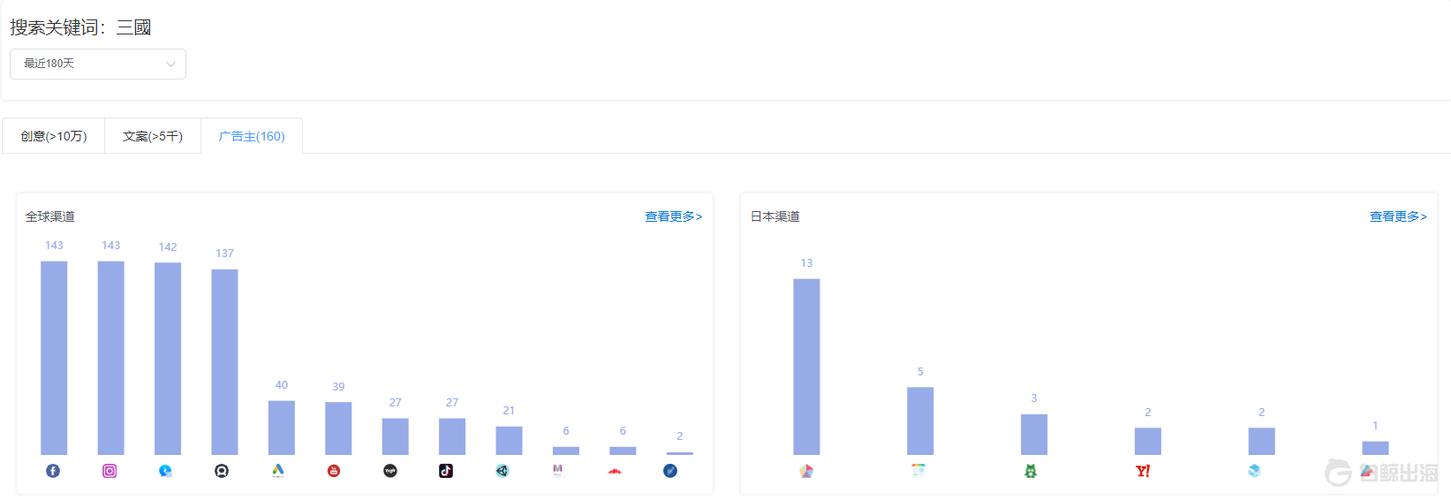Screen dimensions: 1451x500
Task: Click the Japan channel bar showing 5
Action: point(920,421)
